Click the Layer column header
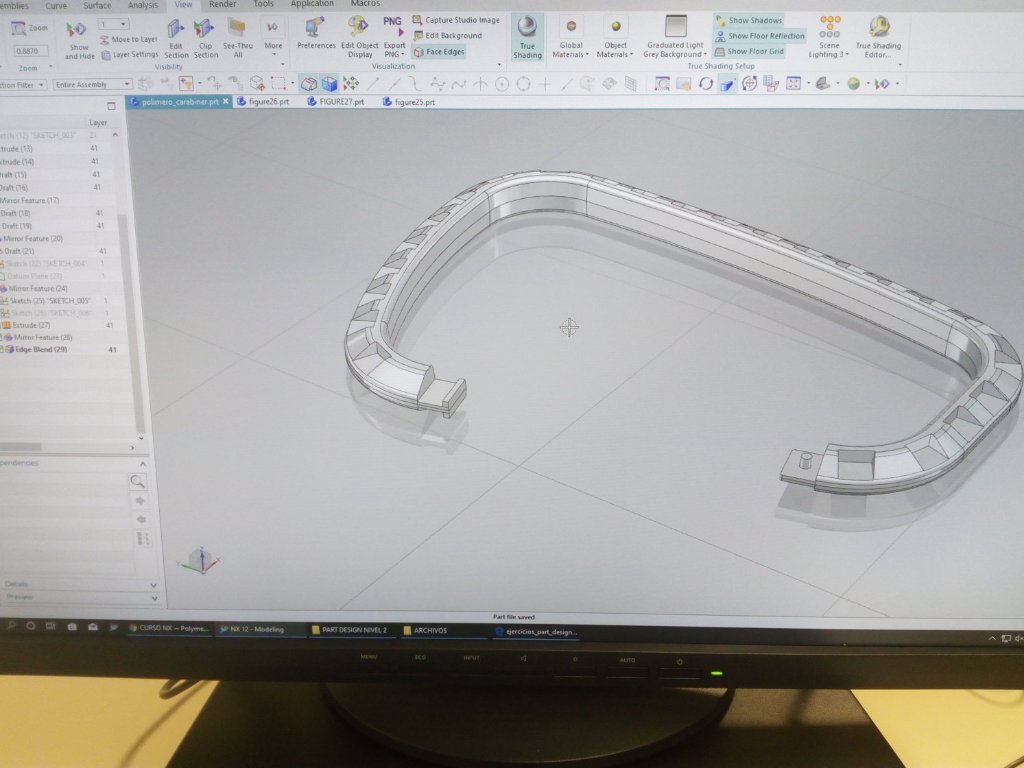This screenshot has height=768, width=1024. 98,123
